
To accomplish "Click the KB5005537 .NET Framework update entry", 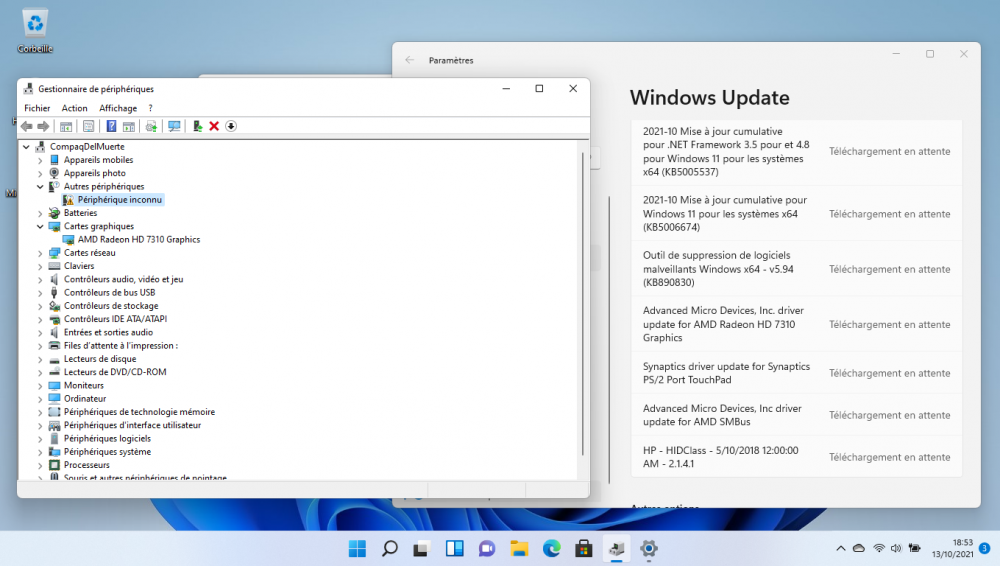I will [x=797, y=152].
